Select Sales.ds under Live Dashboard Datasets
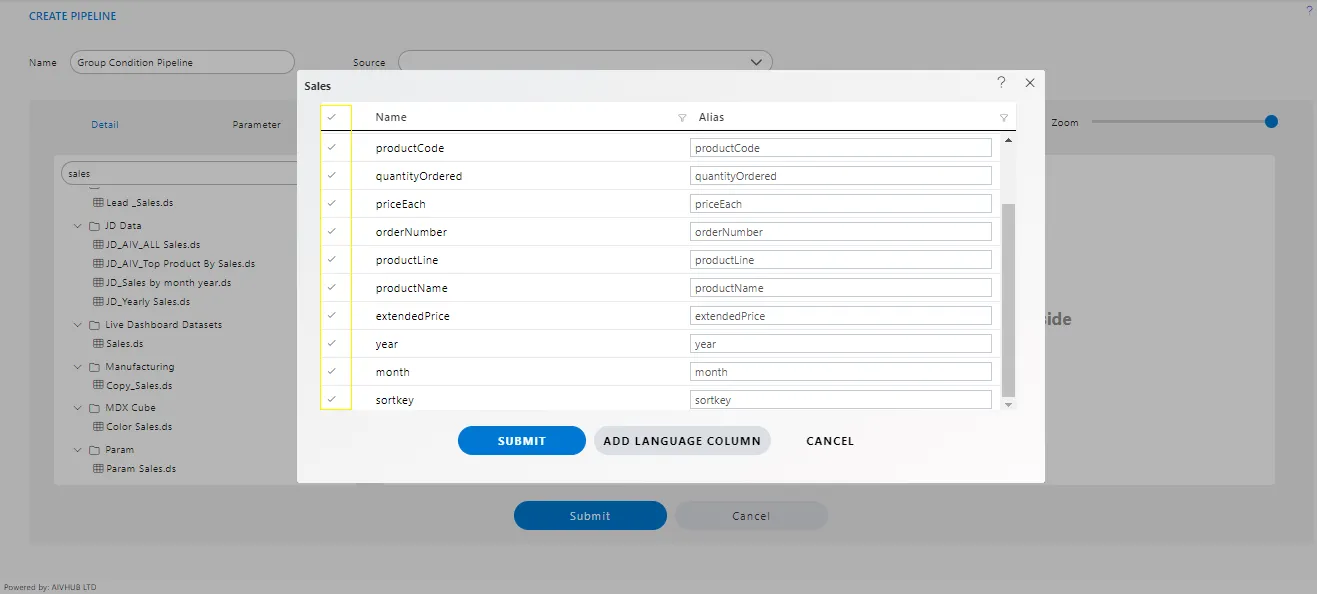 point(125,344)
